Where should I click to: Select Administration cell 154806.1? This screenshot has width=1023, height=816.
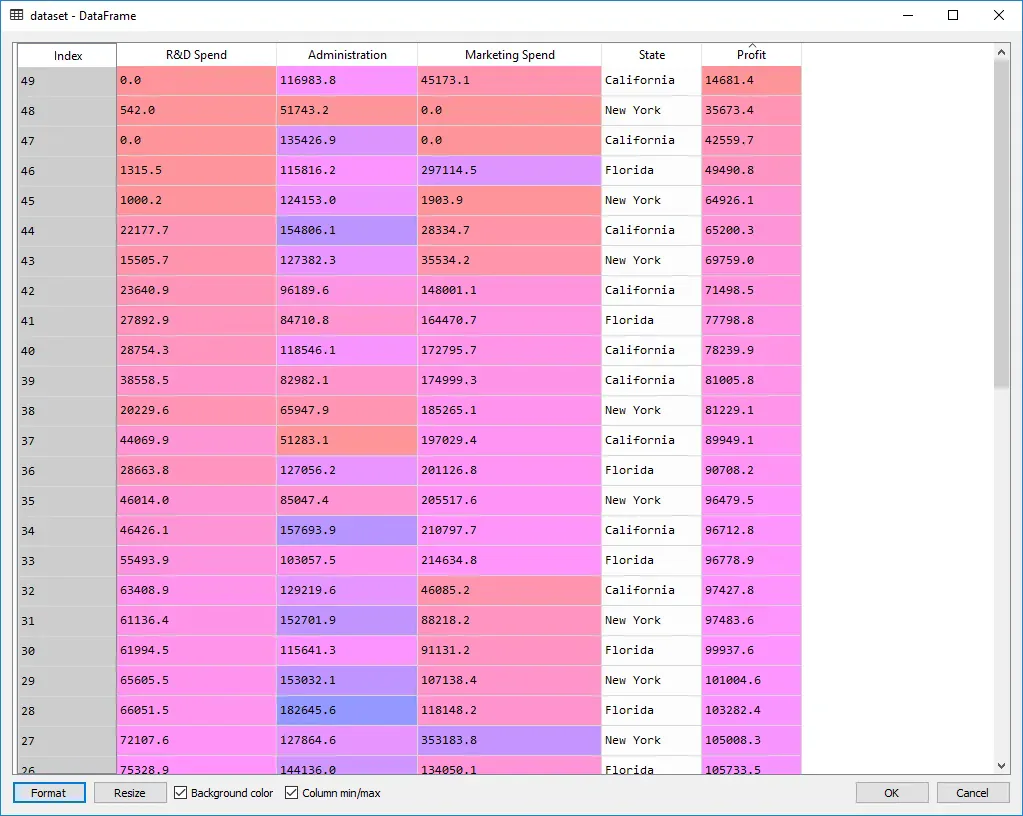[x=346, y=230]
